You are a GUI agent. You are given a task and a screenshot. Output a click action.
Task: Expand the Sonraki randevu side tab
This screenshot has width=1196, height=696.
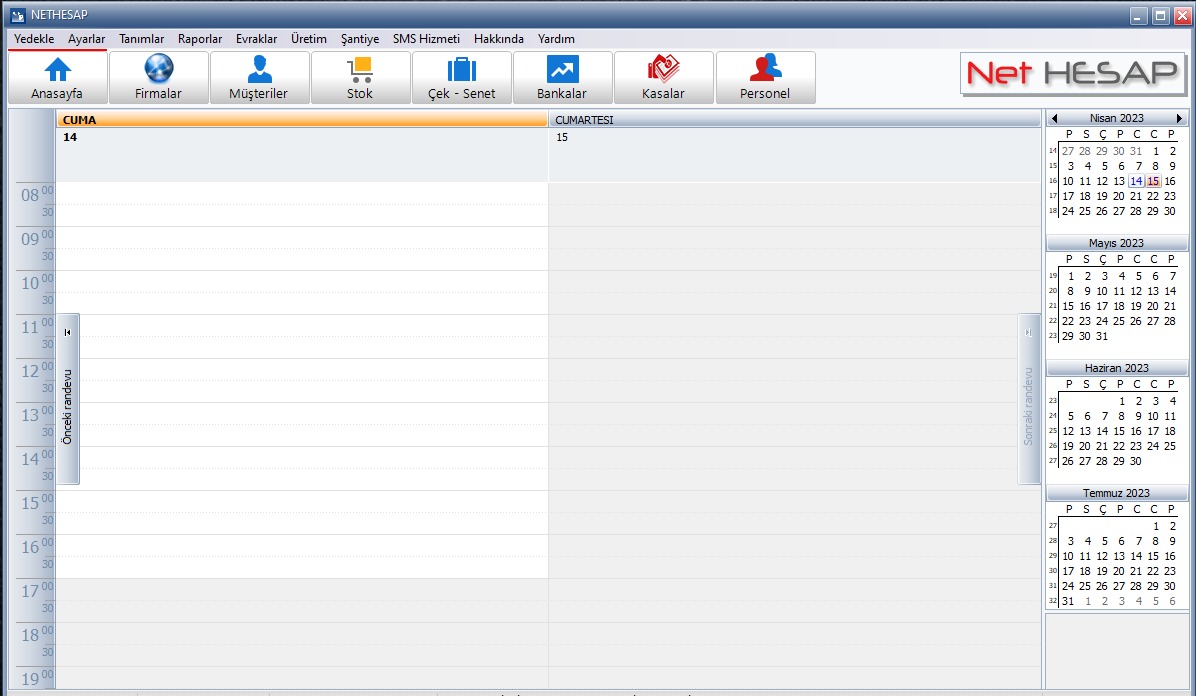point(1029,400)
